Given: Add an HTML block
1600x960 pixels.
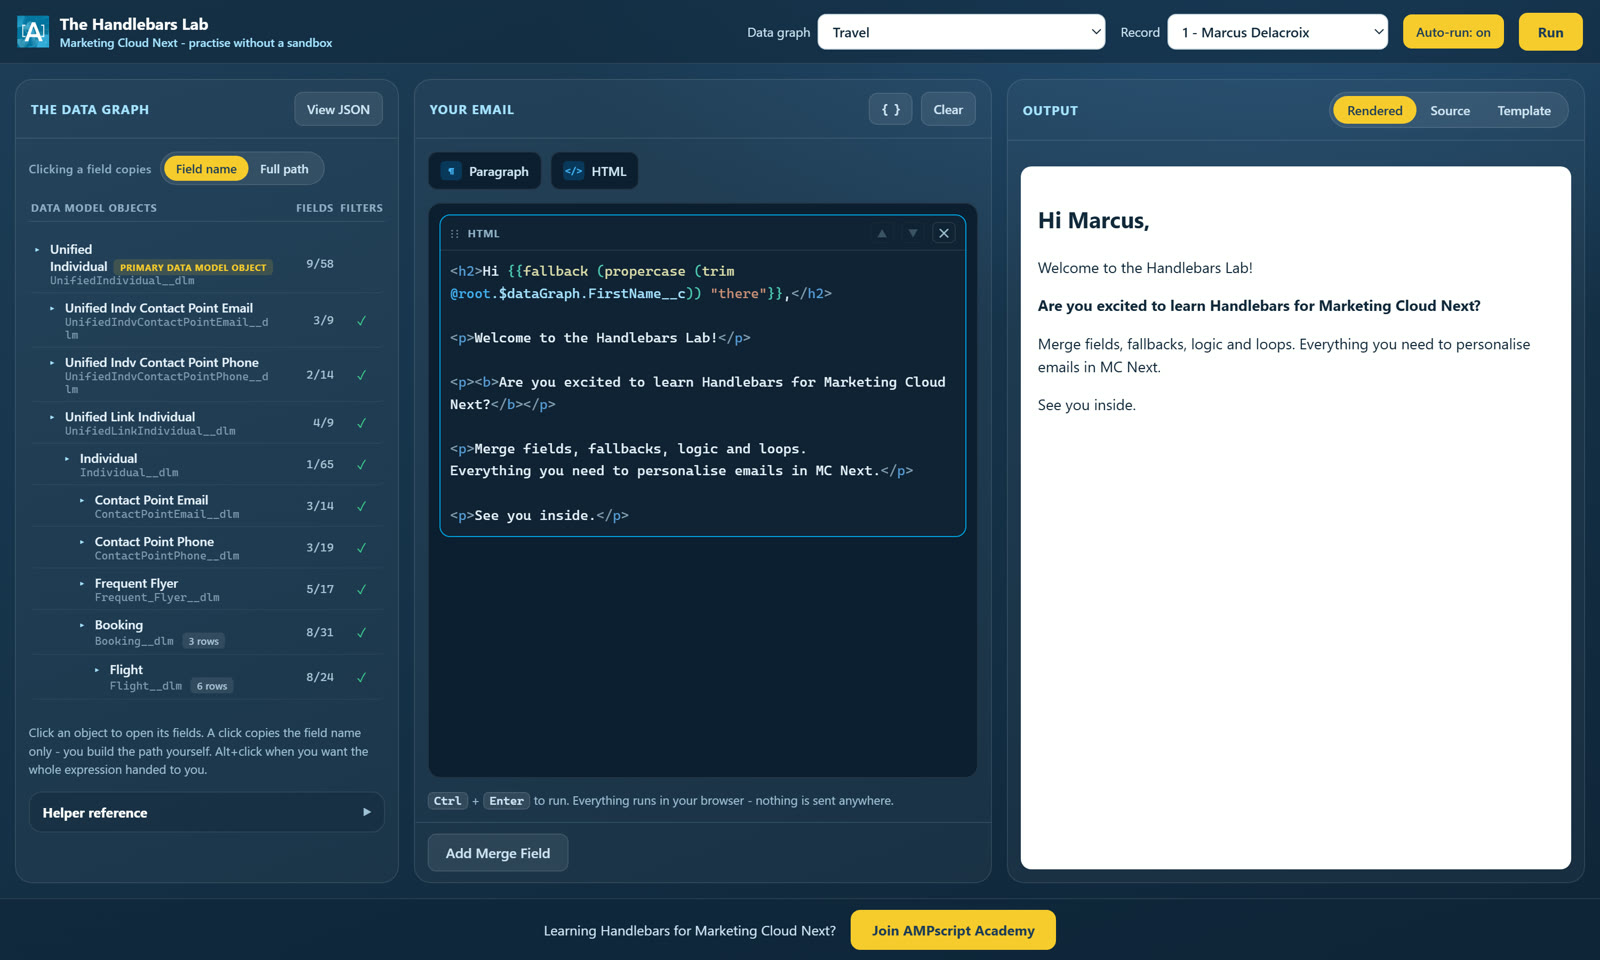Looking at the screenshot, I should tap(595, 171).
